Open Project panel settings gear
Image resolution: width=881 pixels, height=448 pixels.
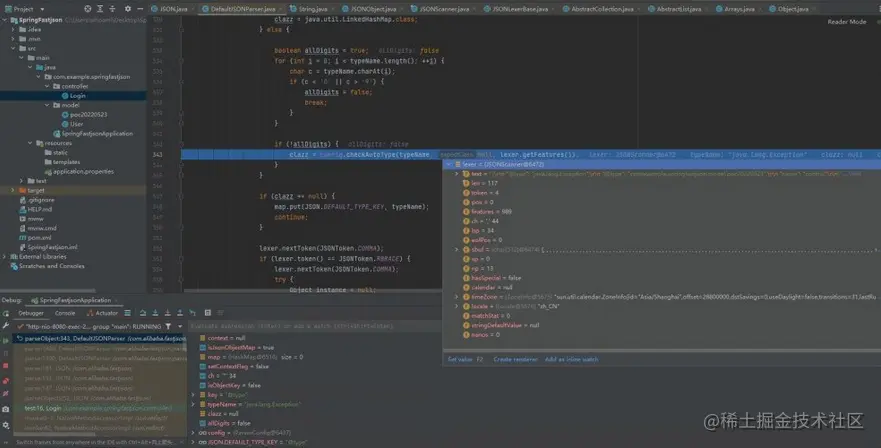(128, 9)
